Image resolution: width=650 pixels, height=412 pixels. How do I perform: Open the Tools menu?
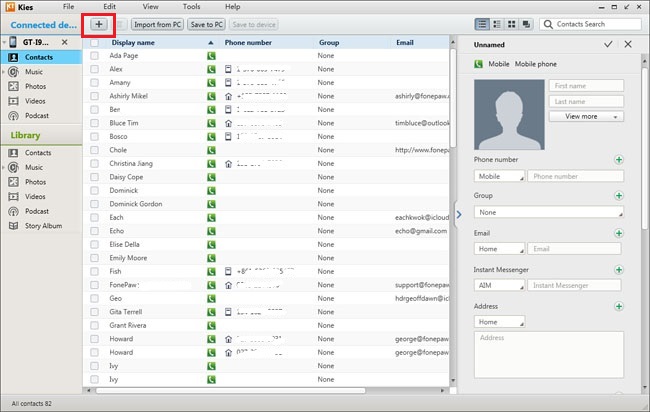[x=192, y=7]
